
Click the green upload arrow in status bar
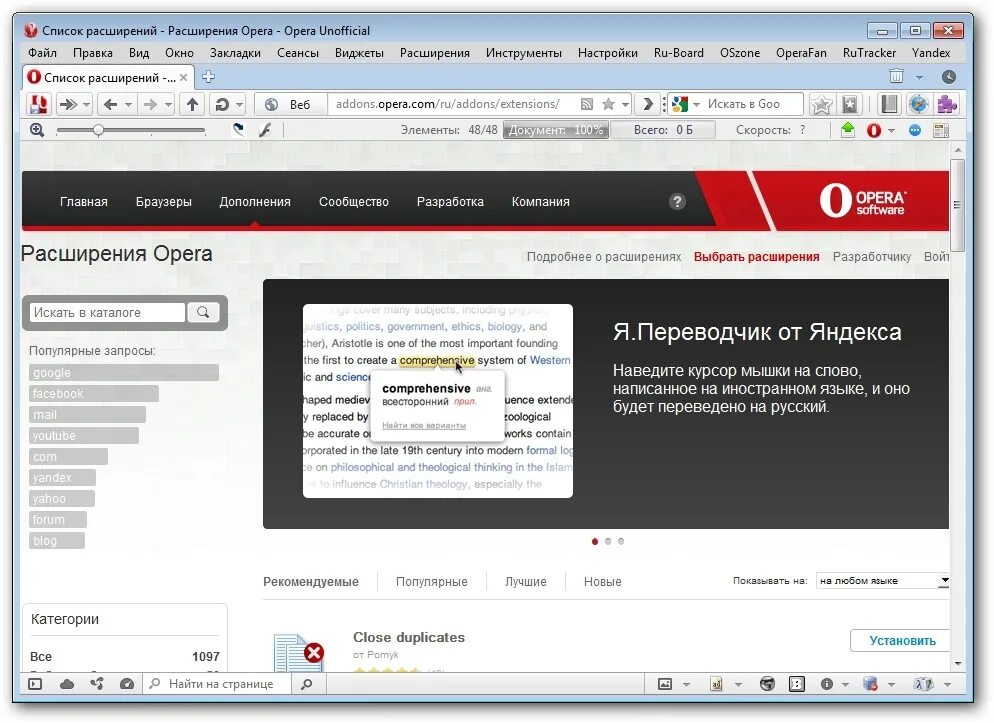(848, 128)
